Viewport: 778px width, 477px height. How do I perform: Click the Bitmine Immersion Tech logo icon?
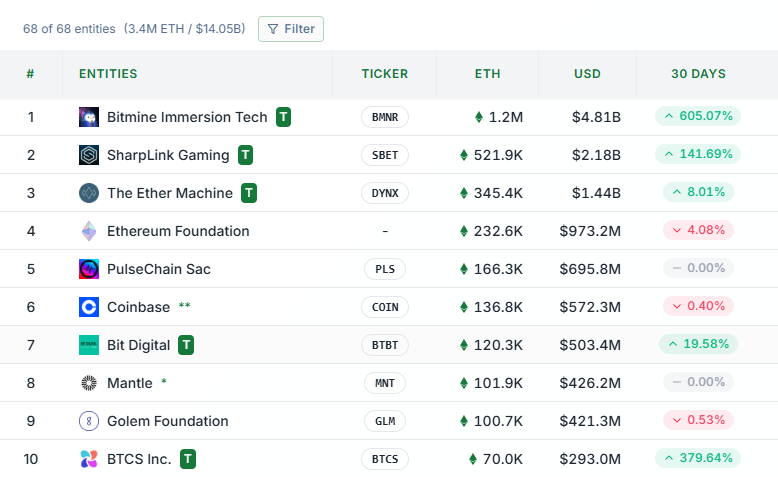89,117
